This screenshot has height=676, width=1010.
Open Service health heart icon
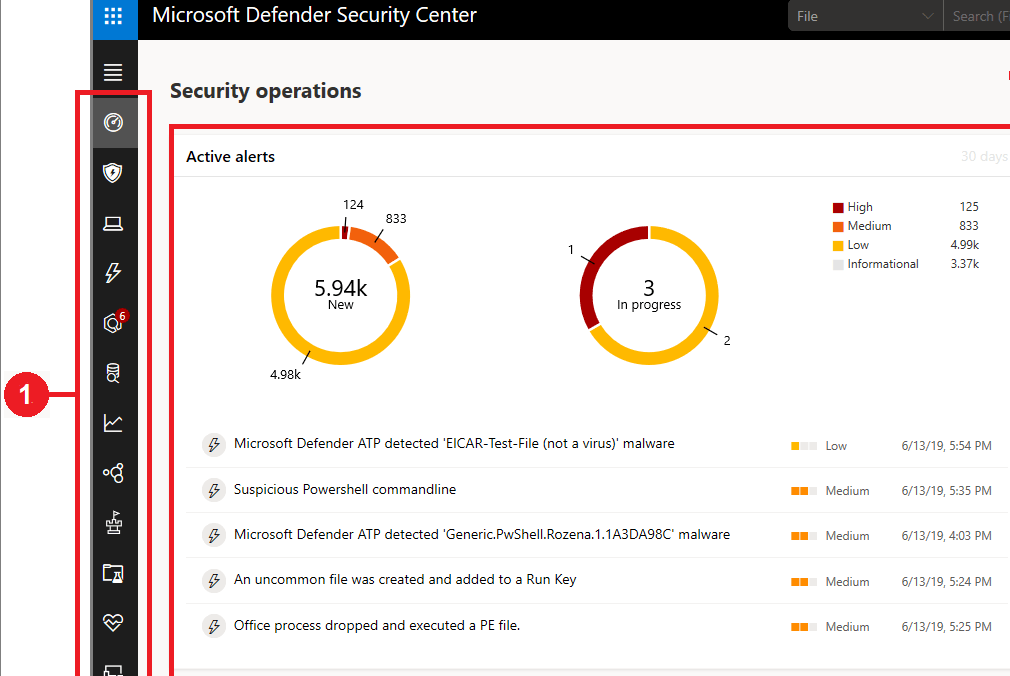coord(113,623)
